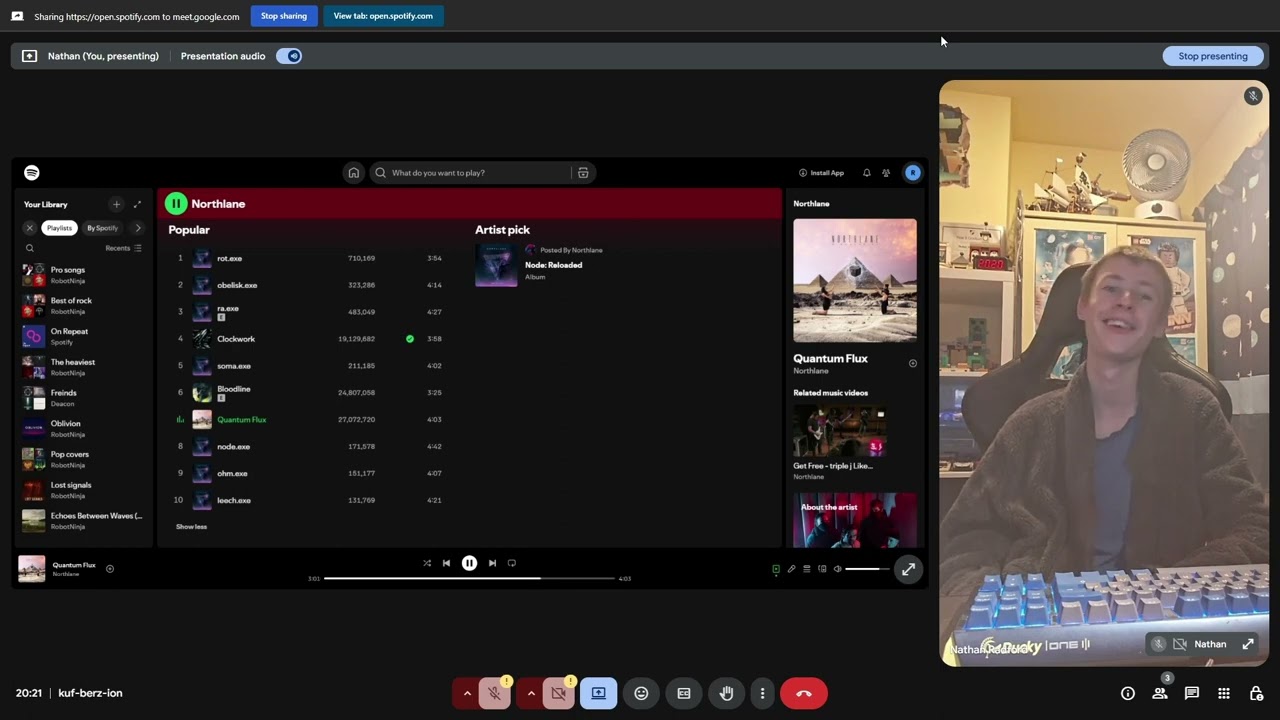Screen dimensions: 1280x720
Task: Click the Stop sharing button
Action: point(284,16)
